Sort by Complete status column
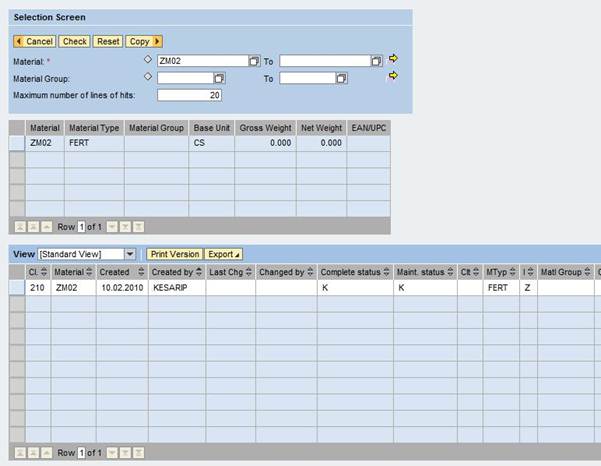The width and height of the screenshot is (601, 466). [386, 272]
